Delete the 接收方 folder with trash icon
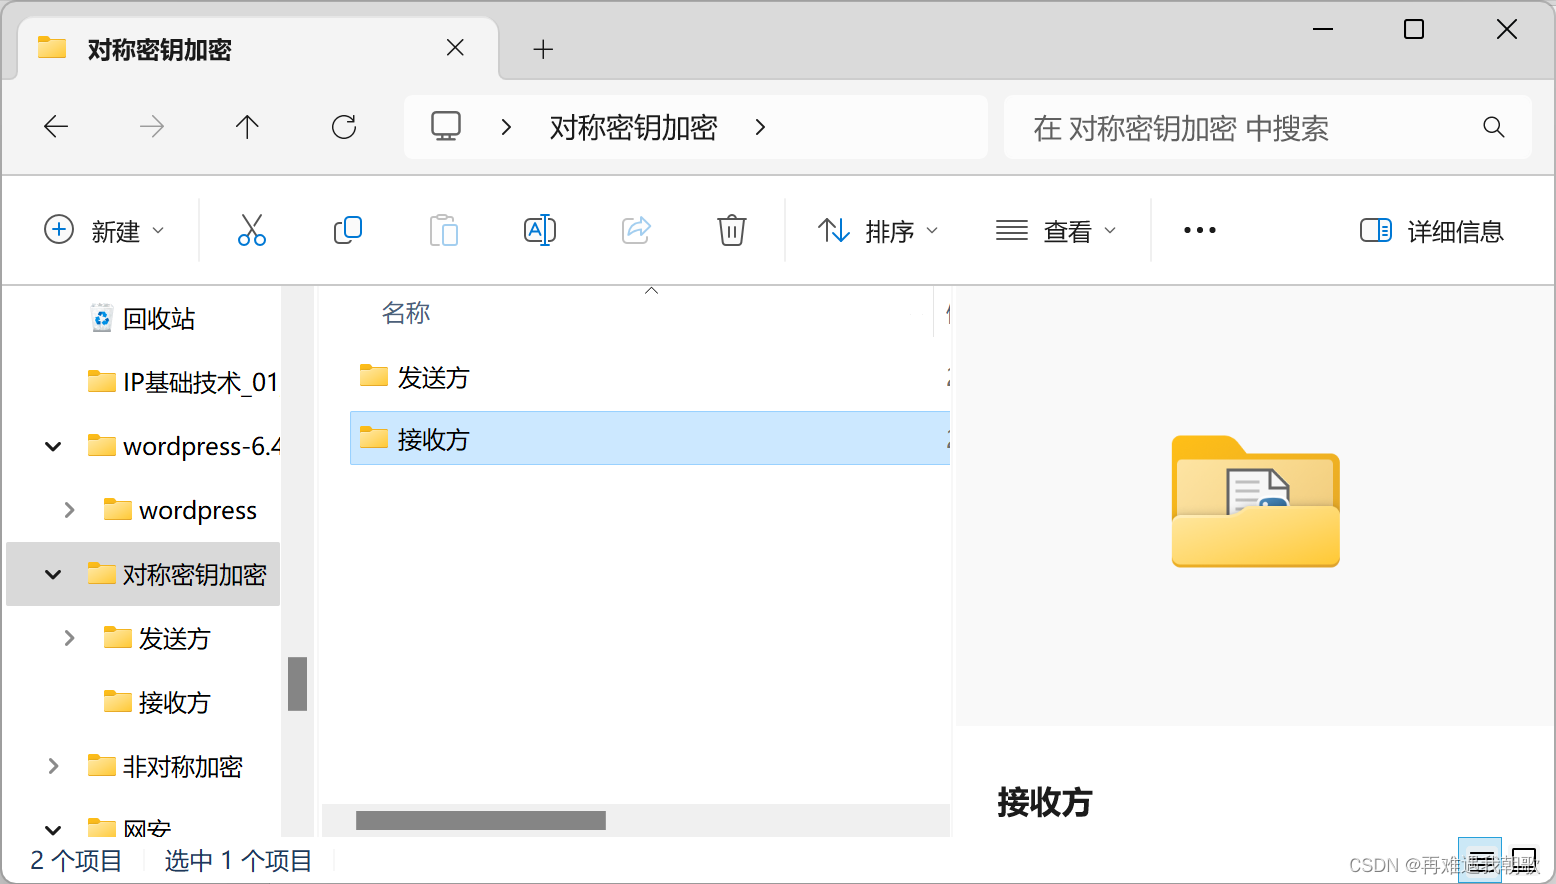The image size is (1556, 884). 731,230
